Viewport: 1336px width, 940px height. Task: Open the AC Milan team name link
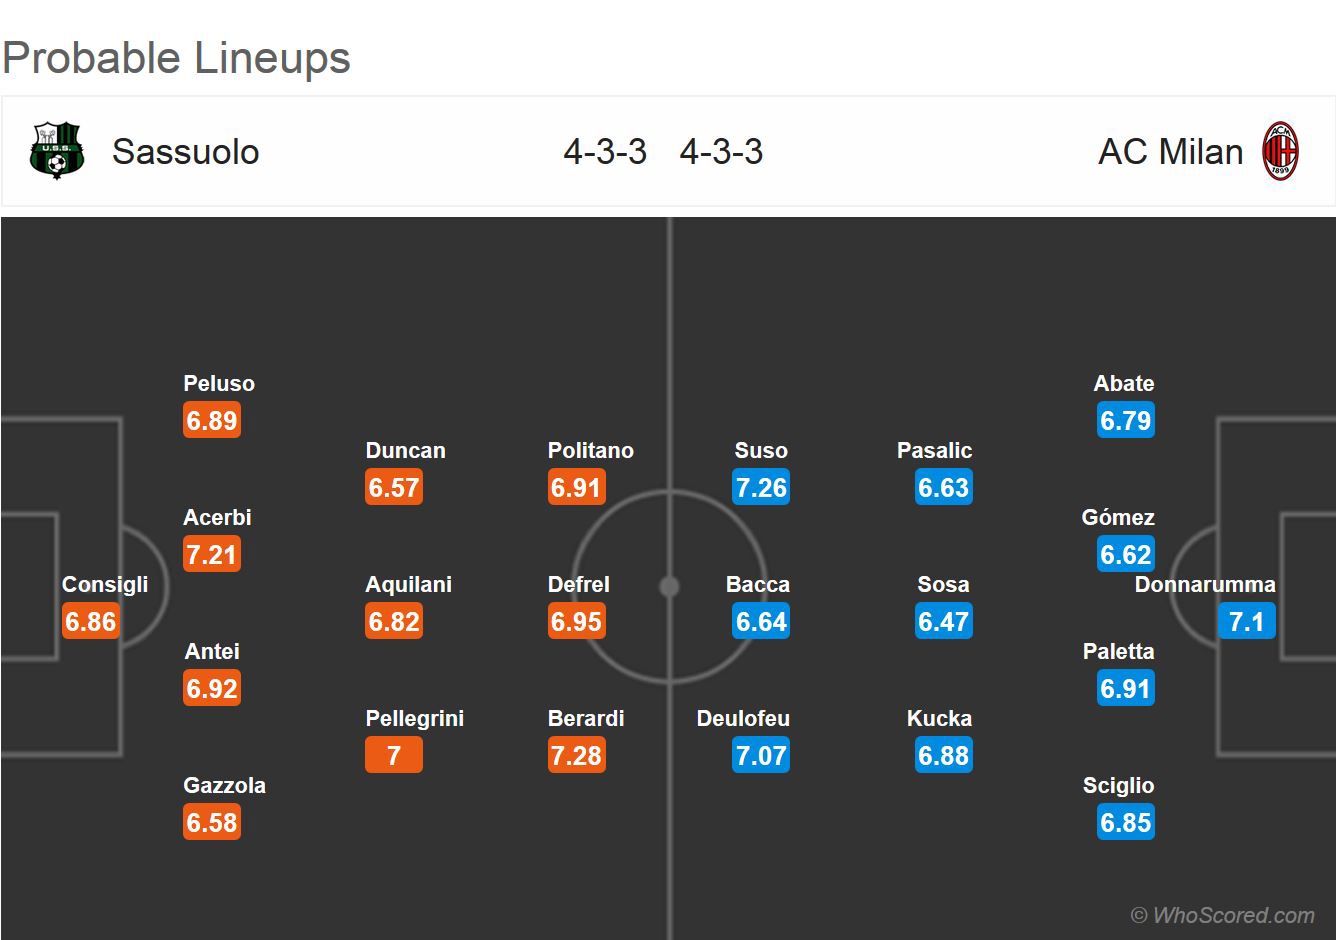tap(1170, 152)
